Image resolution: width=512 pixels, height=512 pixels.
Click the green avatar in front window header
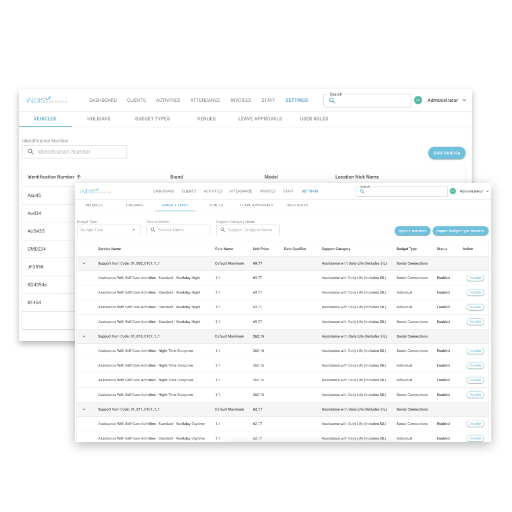(453, 191)
